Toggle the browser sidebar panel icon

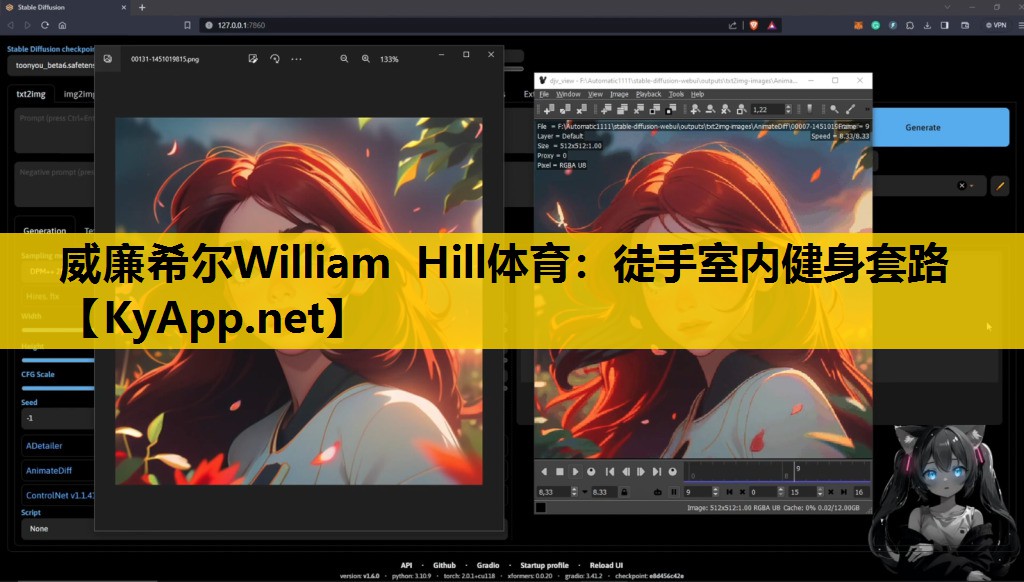pyautogui.click(x=944, y=25)
